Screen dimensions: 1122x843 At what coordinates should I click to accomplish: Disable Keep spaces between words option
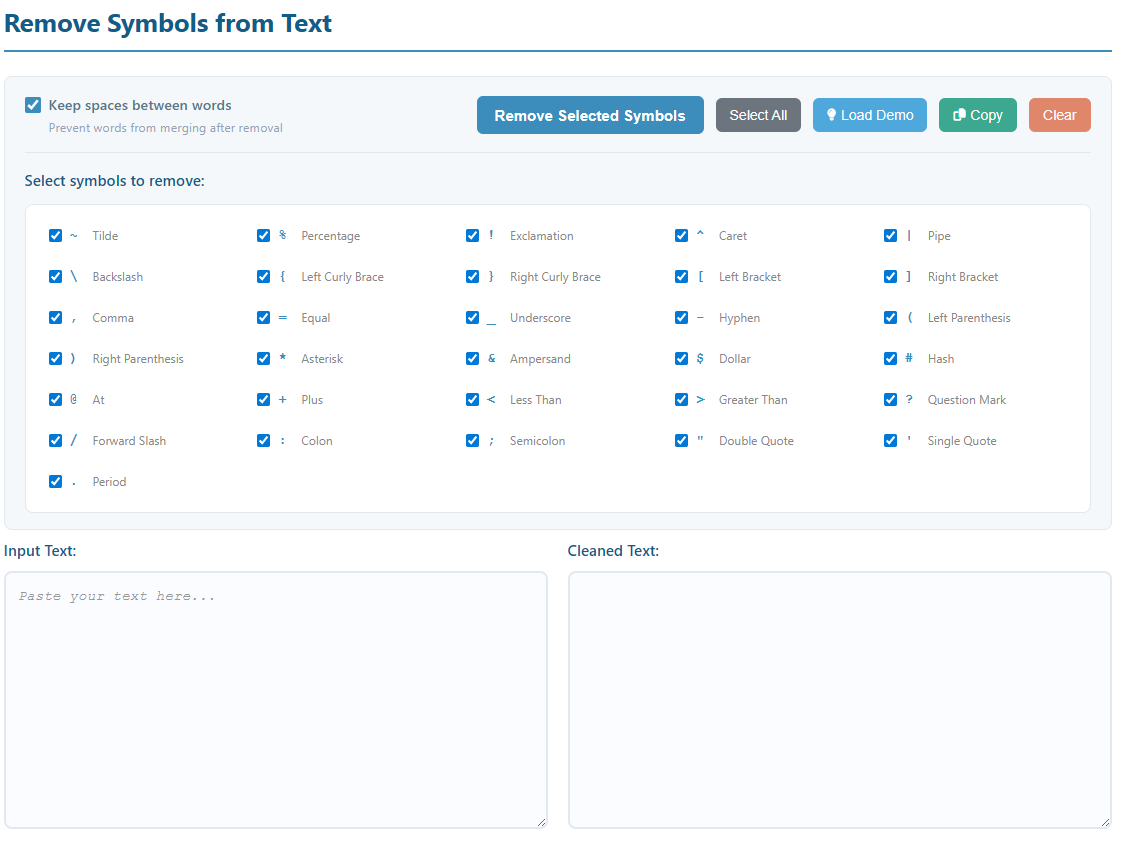pyautogui.click(x=33, y=105)
